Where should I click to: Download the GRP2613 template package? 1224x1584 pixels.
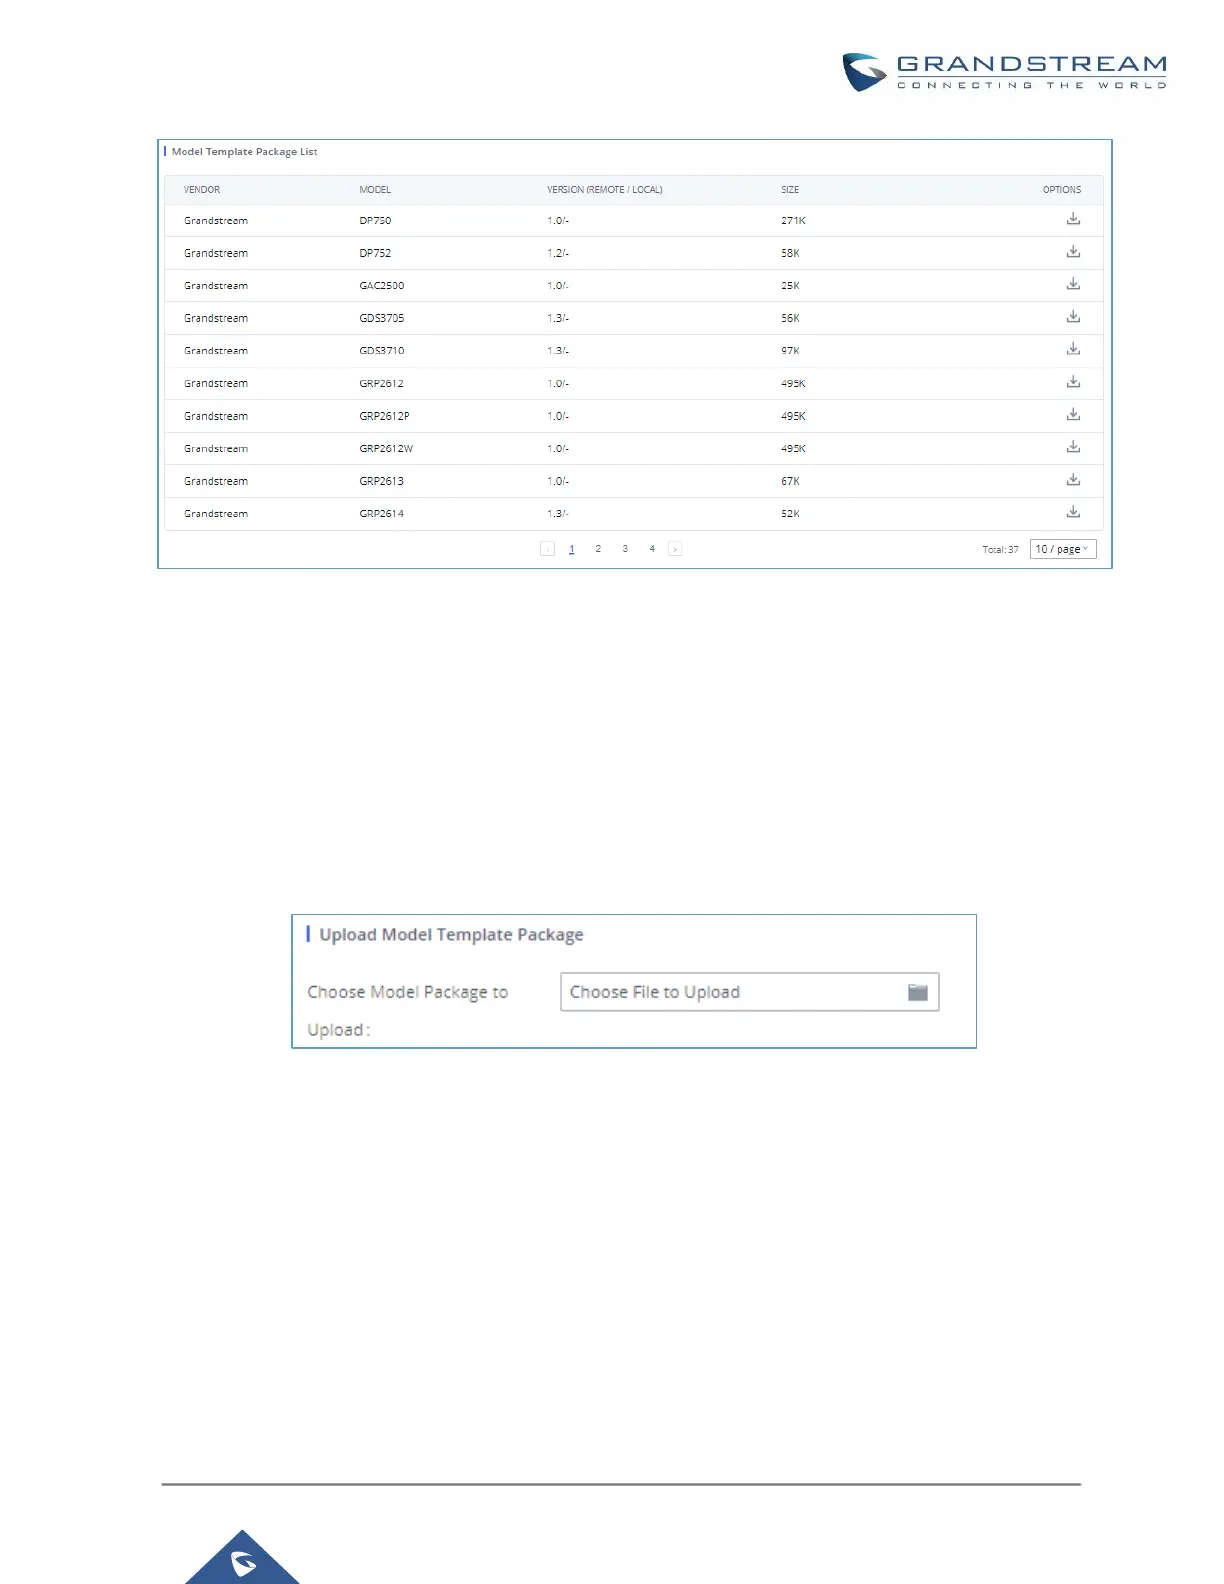[x=1073, y=480]
